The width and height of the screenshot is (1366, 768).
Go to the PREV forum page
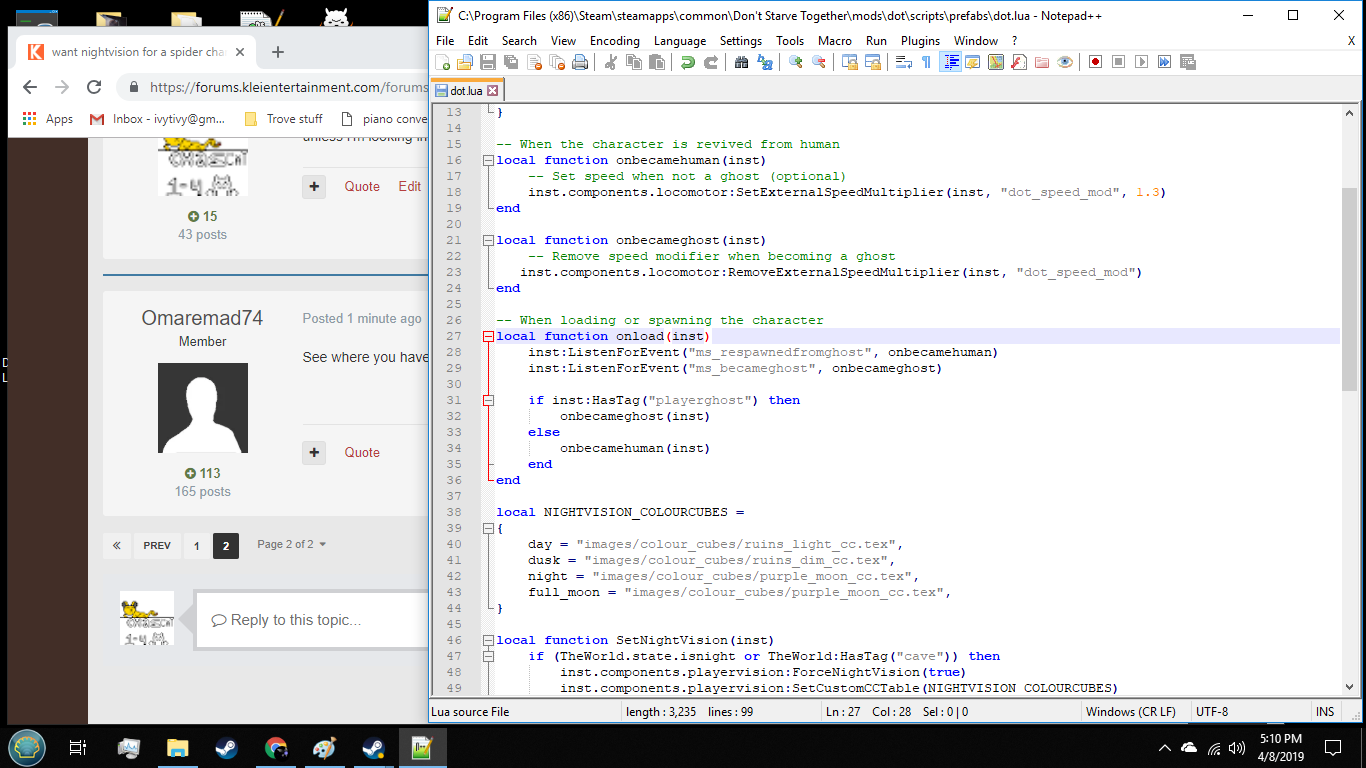(x=157, y=546)
